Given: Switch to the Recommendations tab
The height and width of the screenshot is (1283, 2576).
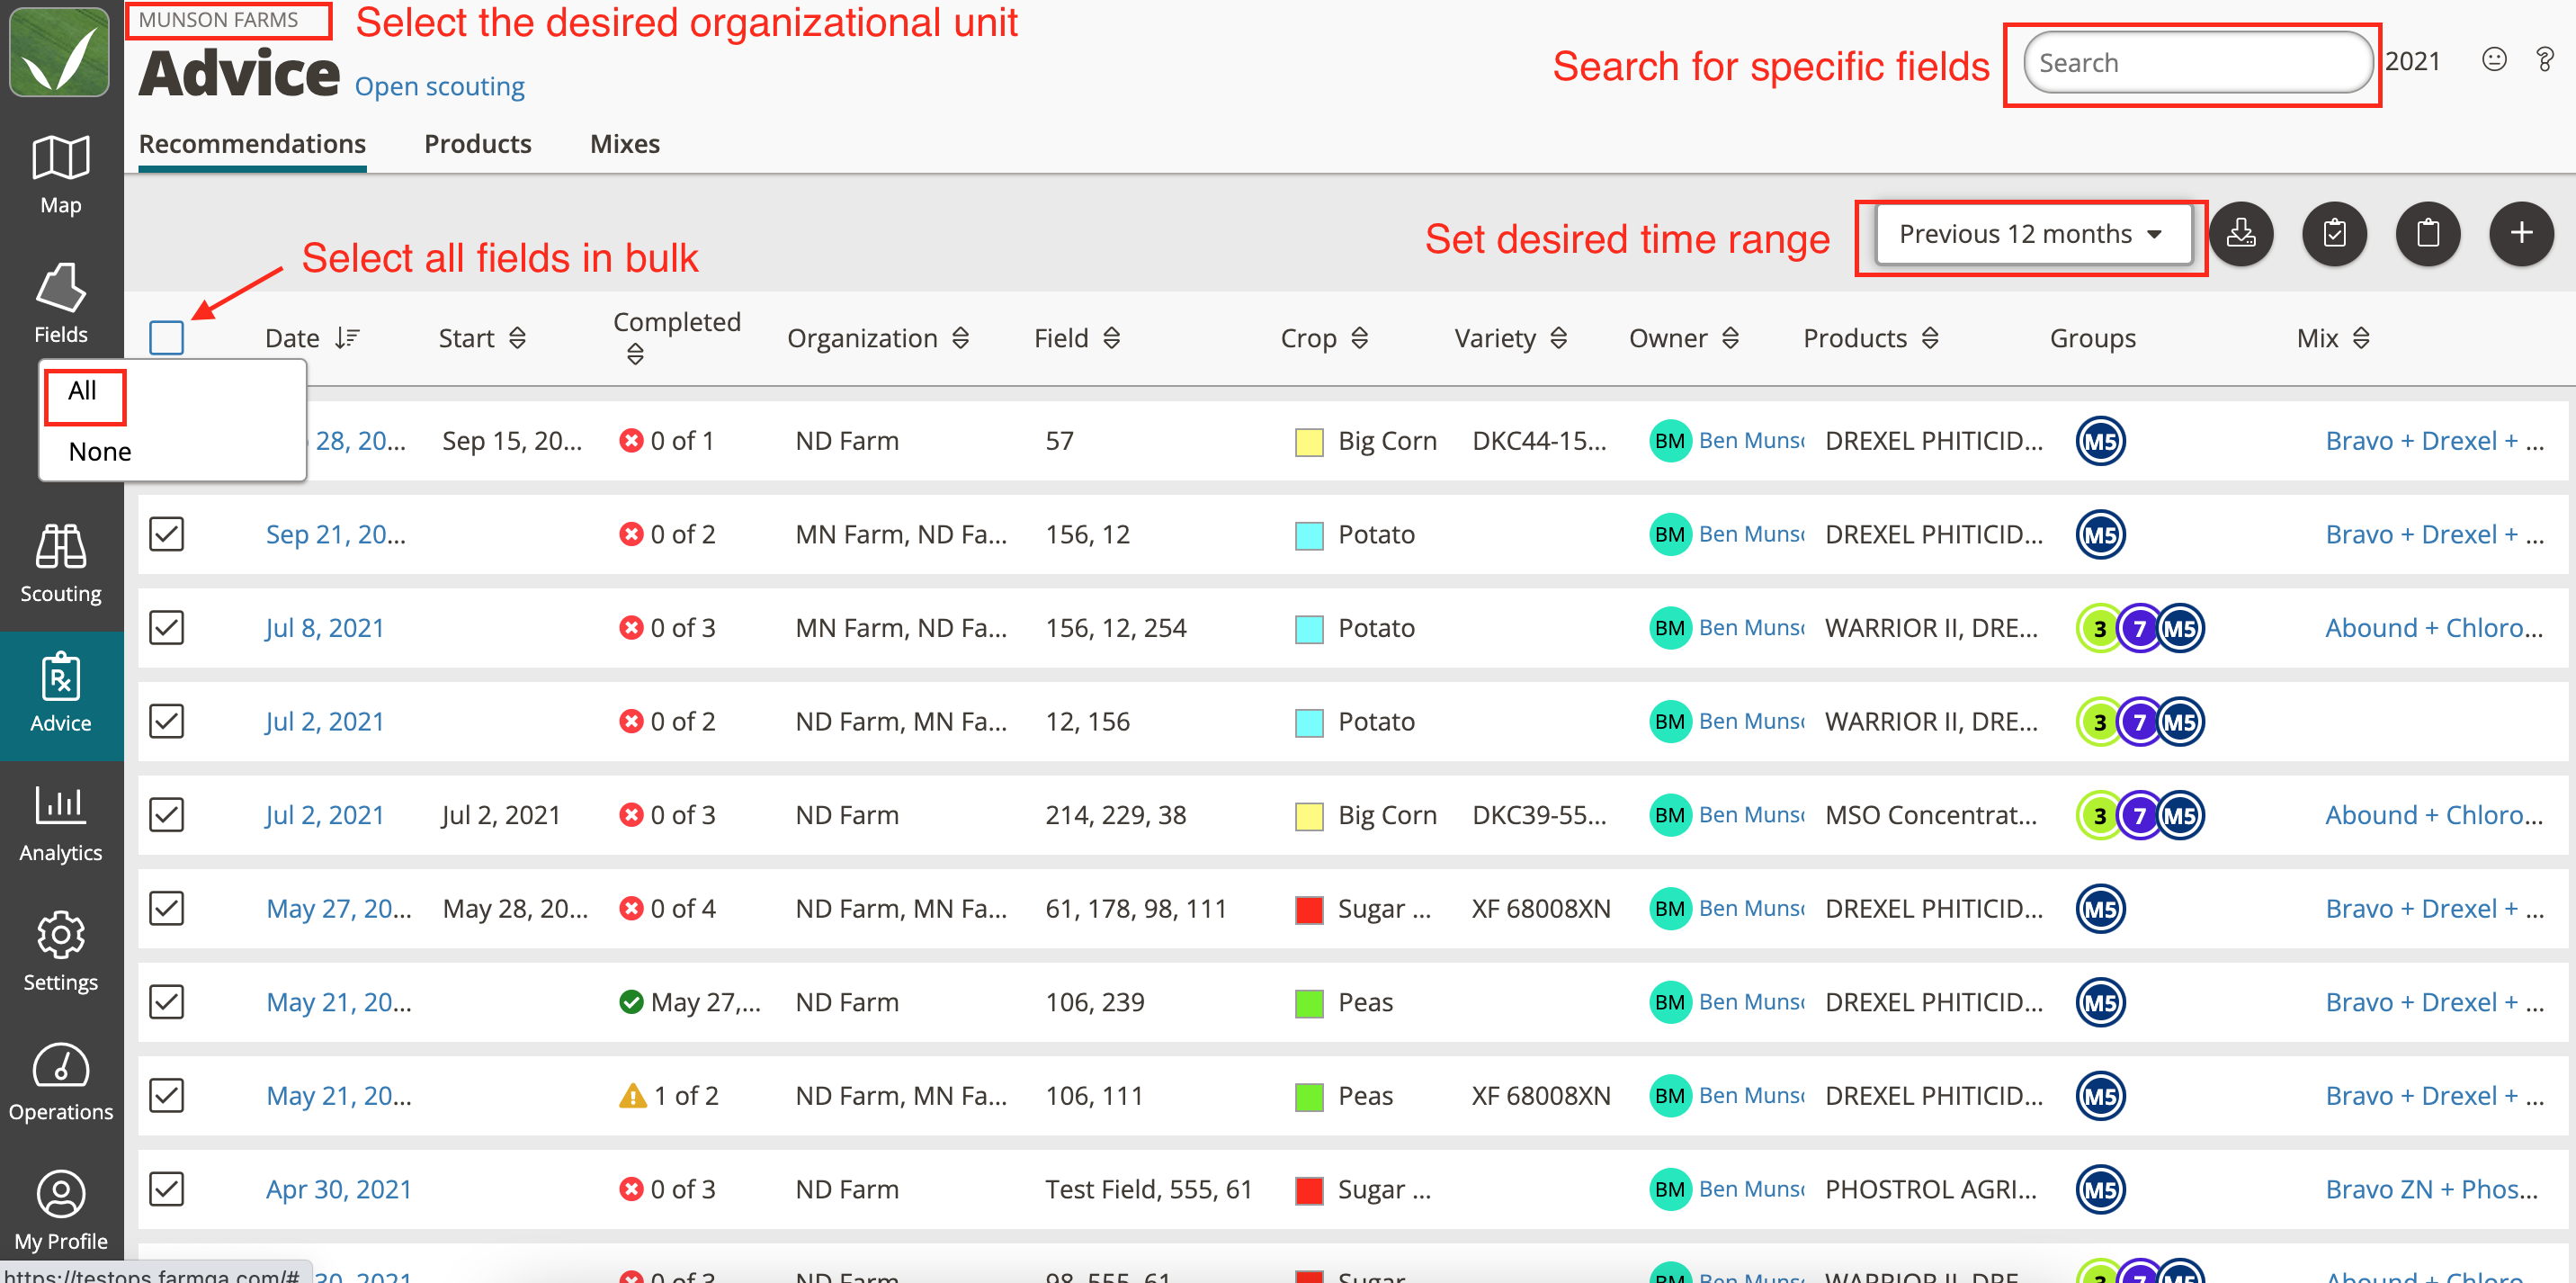Looking at the screenshot, I should [x=252, y=144].
